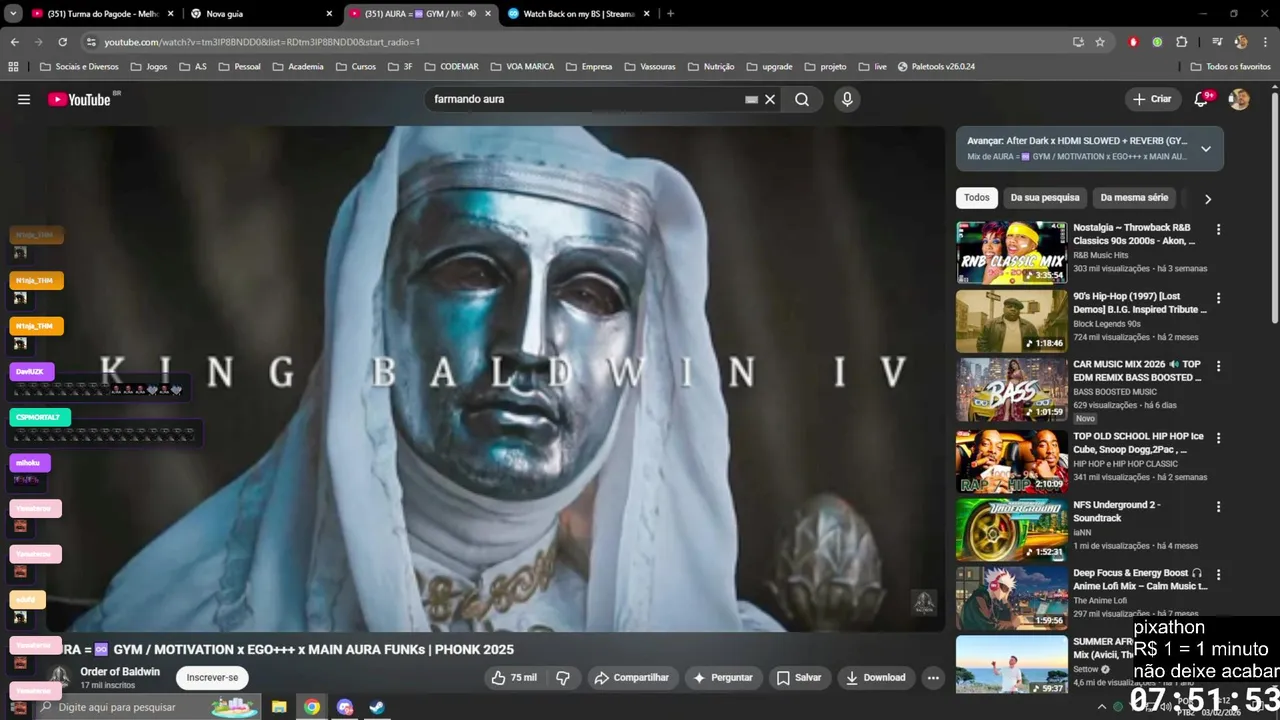Open TOP OLD SCHOOL HIP HOP thumbnail
The image size is (1280, 720).
(1011, 462)
